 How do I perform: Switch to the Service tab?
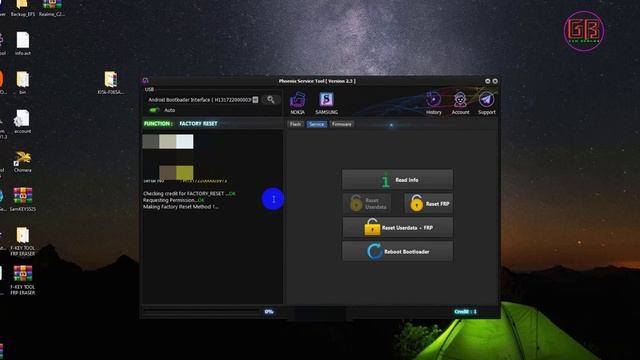316,124
